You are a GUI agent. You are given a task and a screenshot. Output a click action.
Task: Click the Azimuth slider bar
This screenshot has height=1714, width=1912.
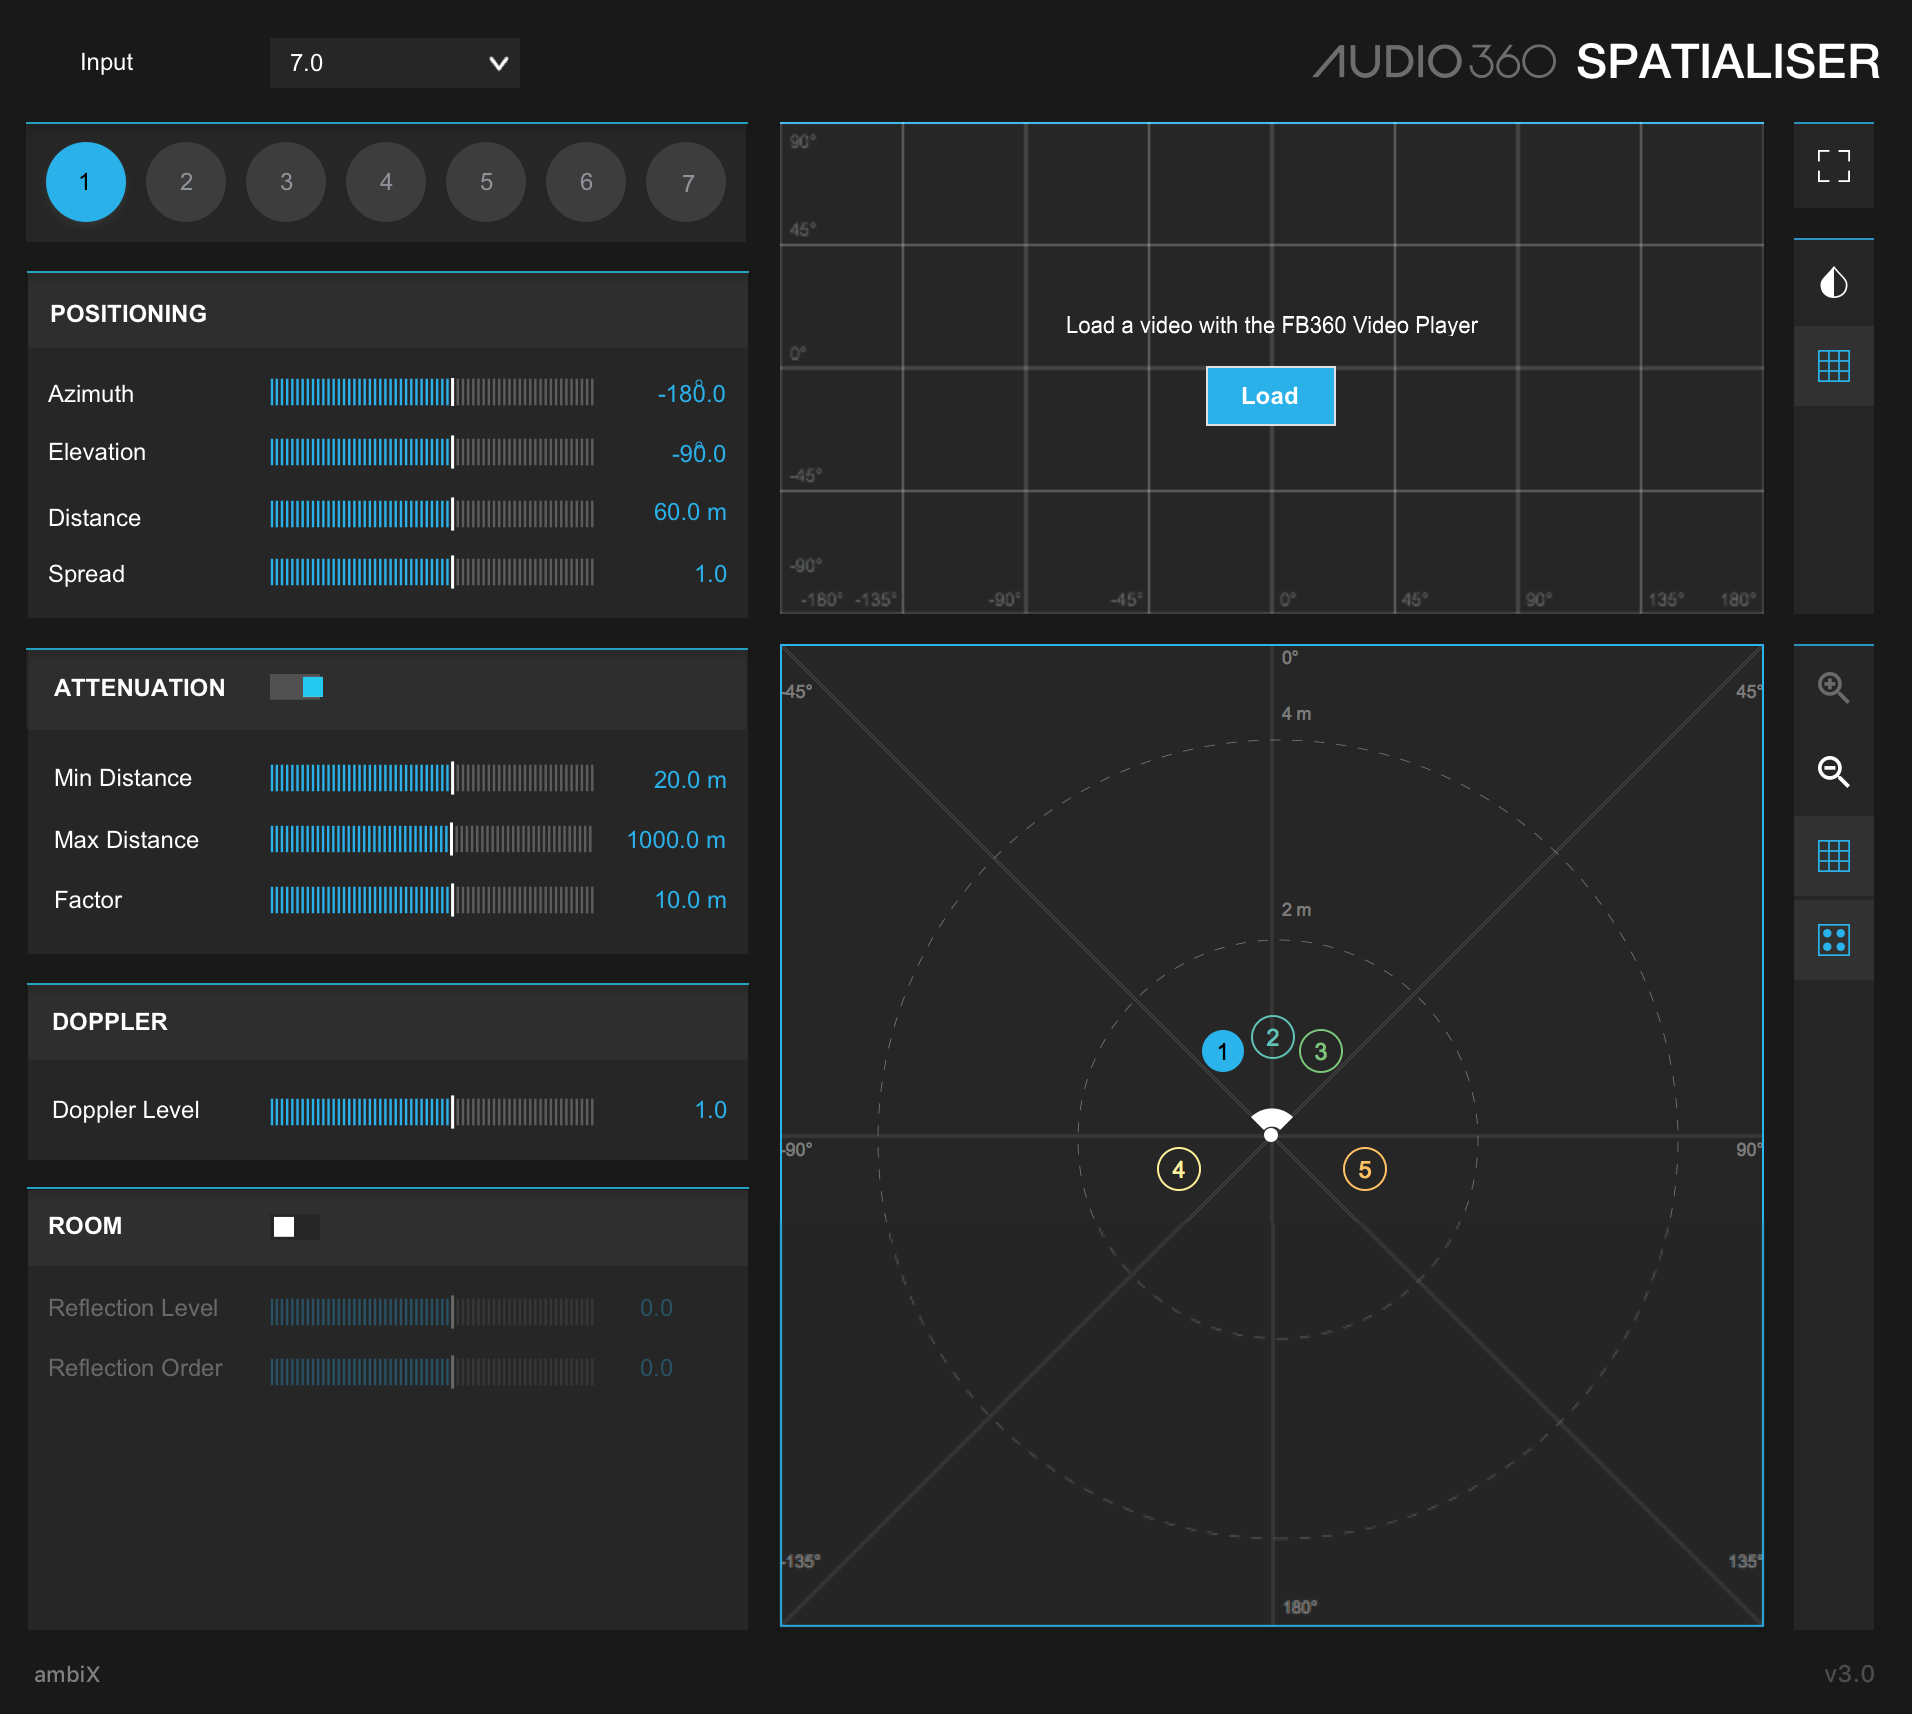click(432, 392)
